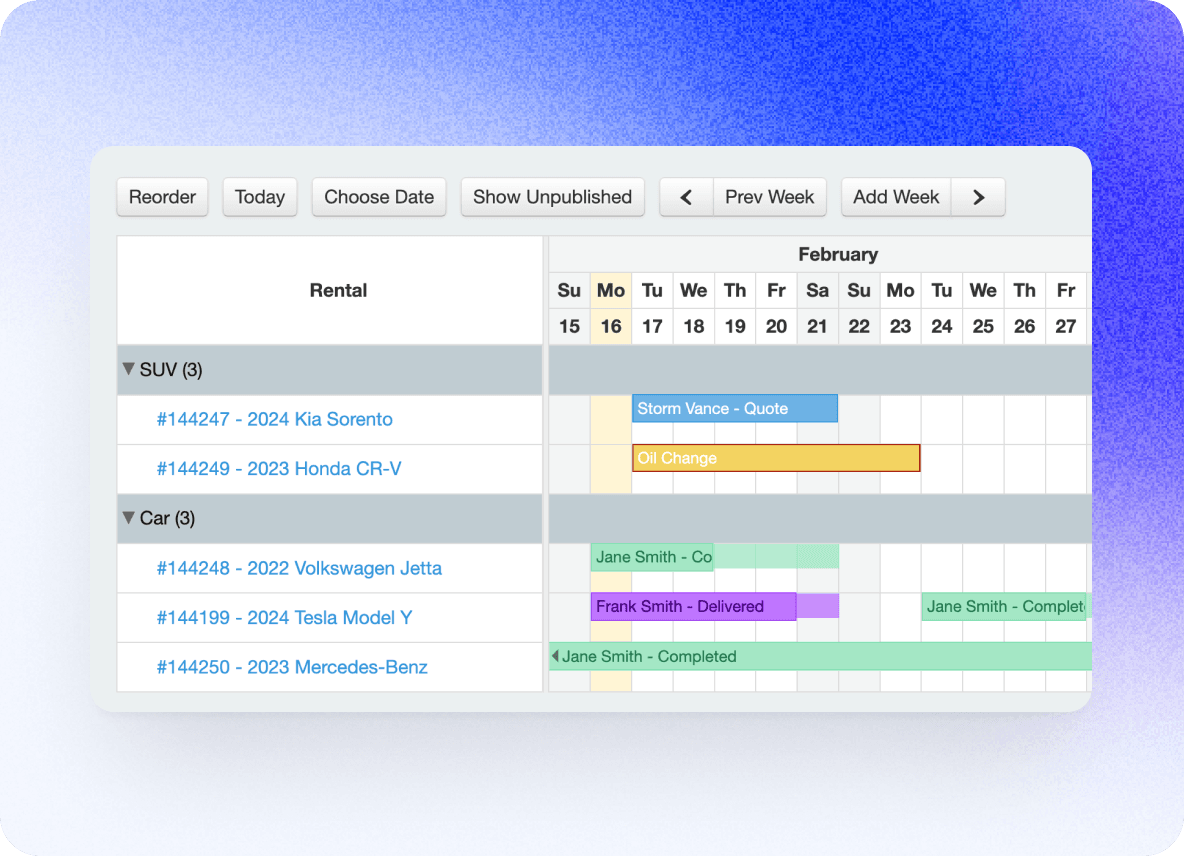Screen dimensions: 1184x856
Task: Click the left chevron beside Prev Week
Action: [685, 197]
